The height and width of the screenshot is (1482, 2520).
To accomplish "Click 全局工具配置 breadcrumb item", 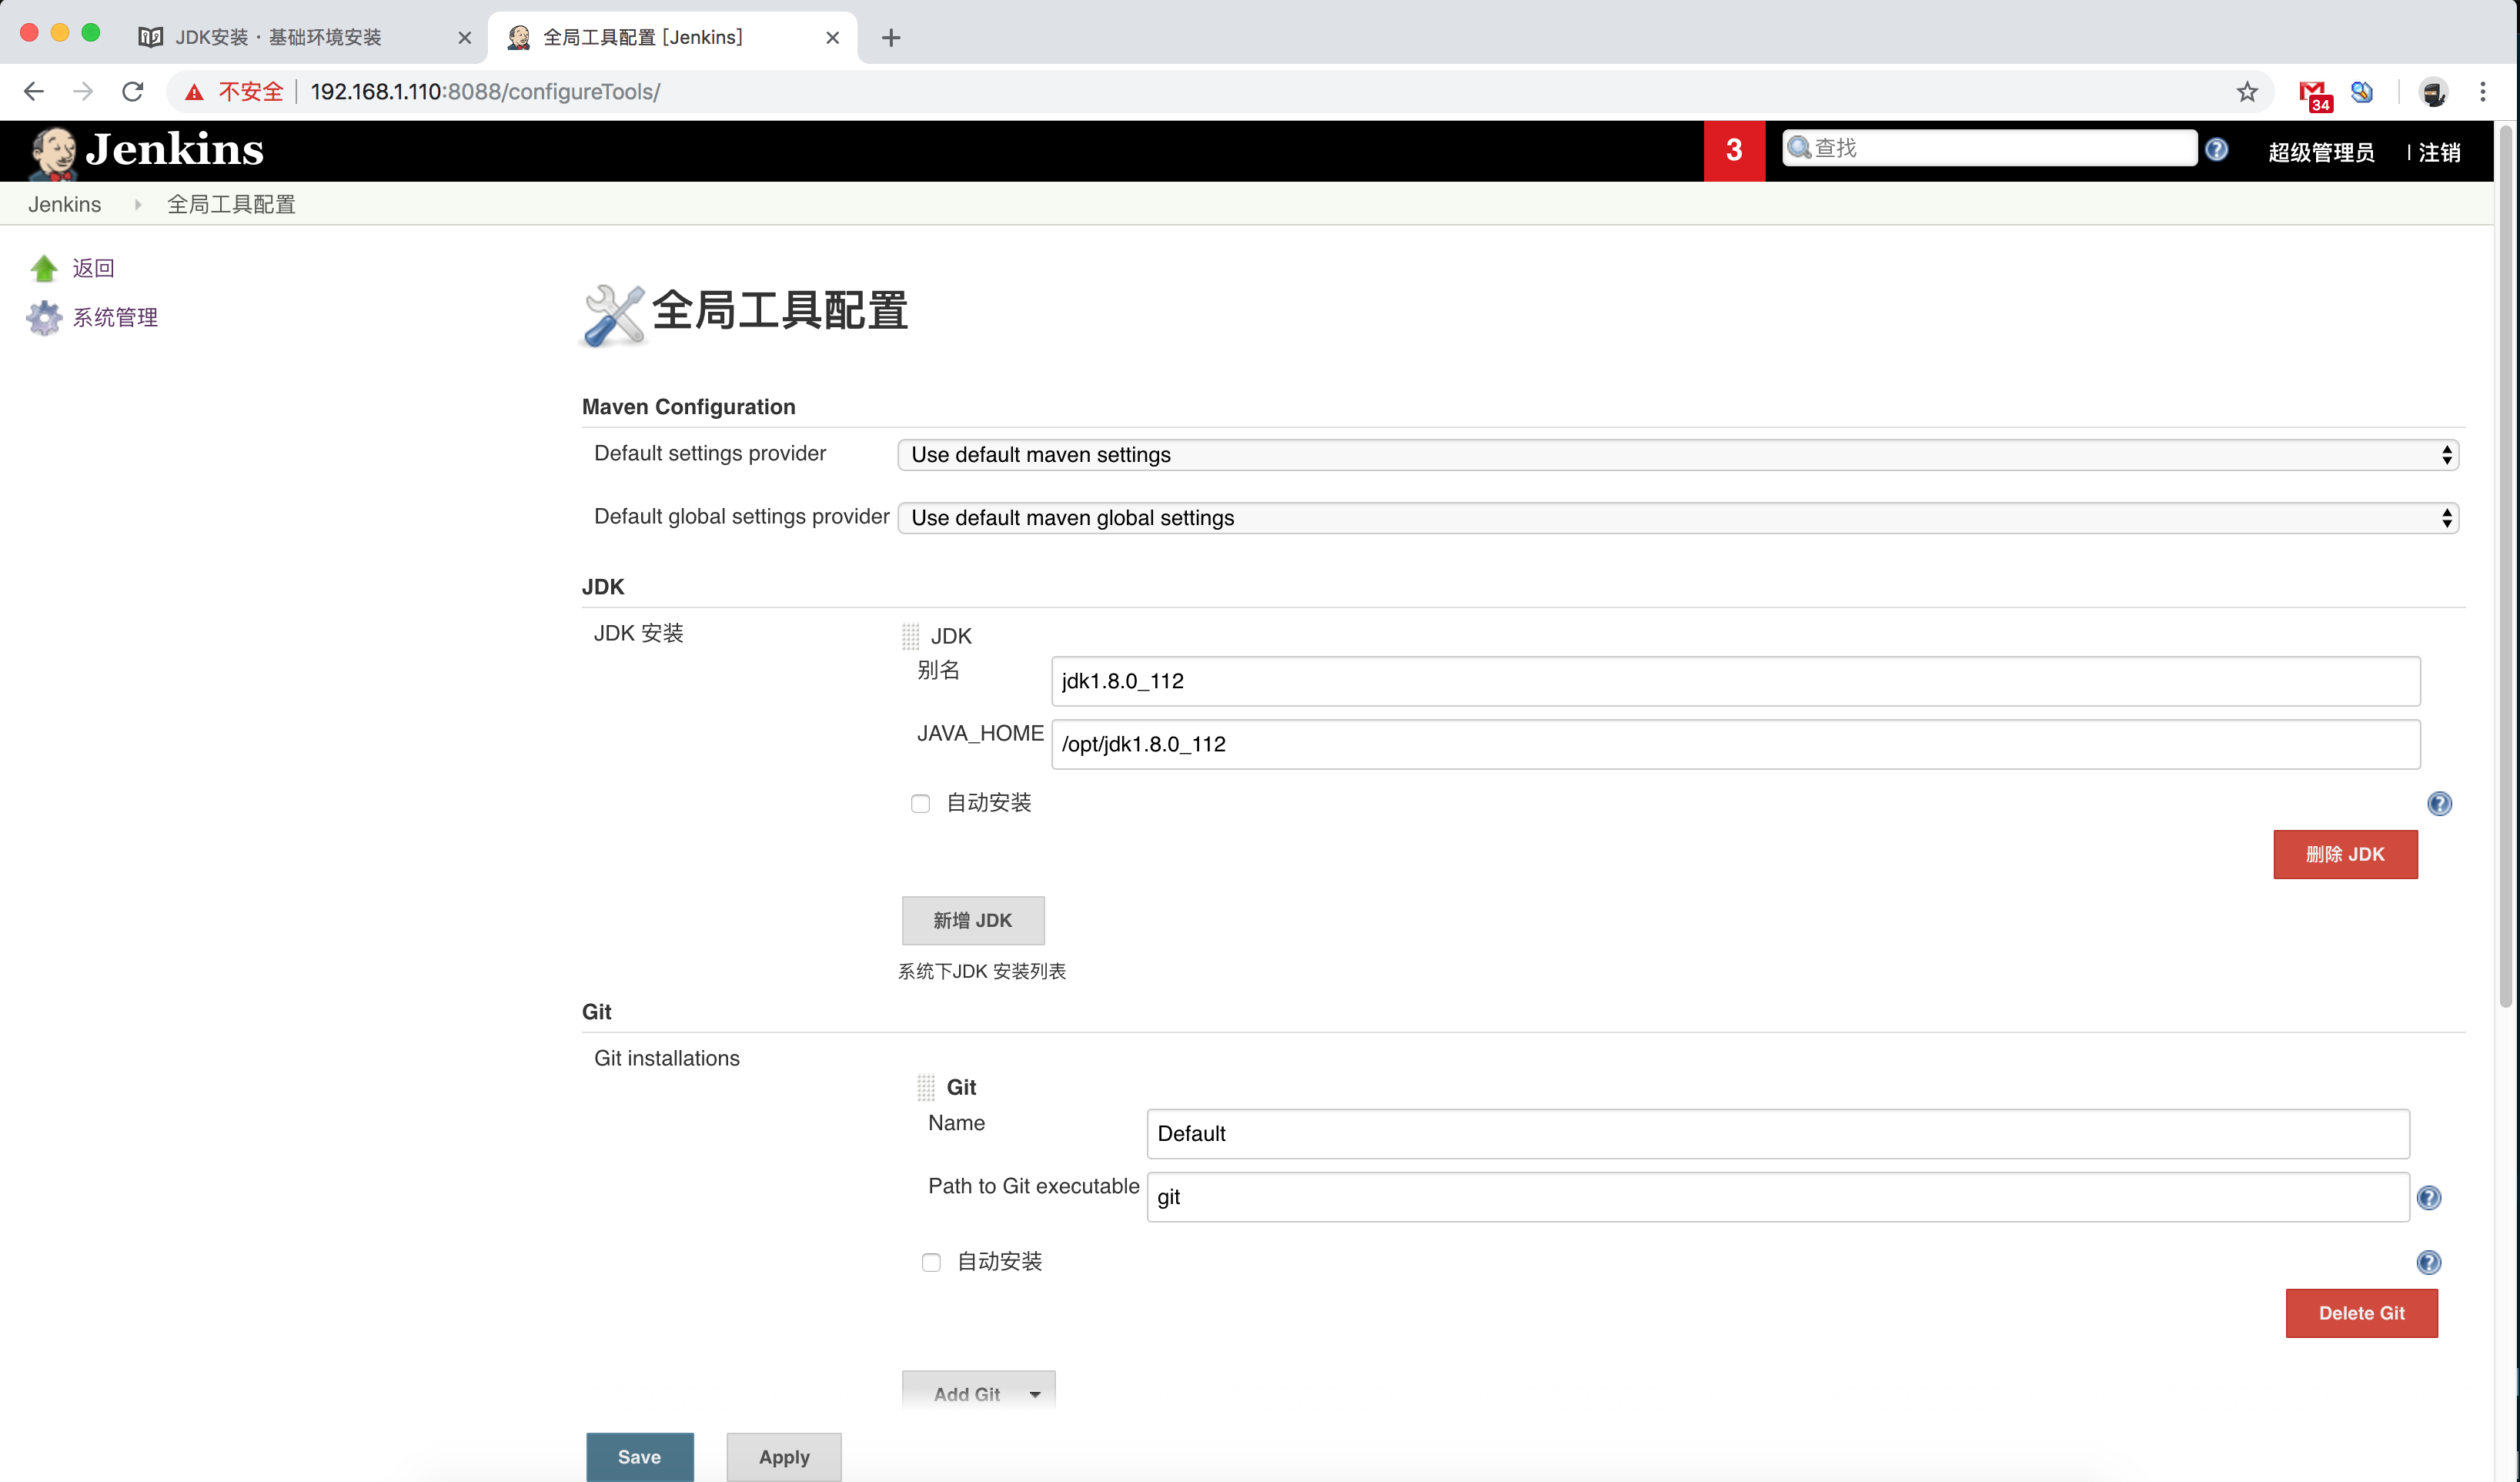I will [x=231, y=204].
